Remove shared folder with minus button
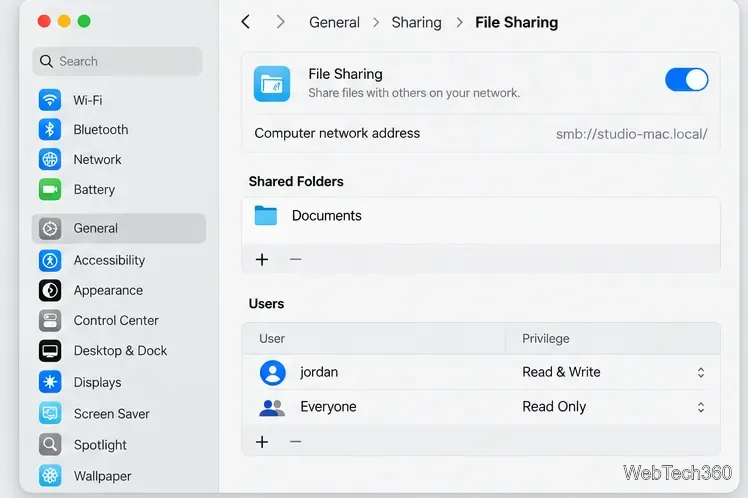 point(295,259)
